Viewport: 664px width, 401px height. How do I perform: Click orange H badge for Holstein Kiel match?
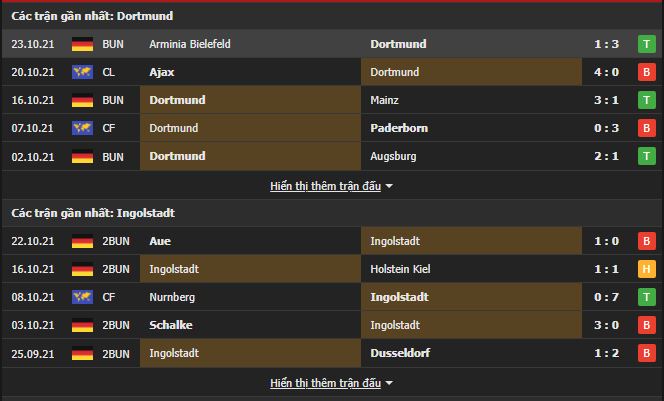click(x=646, y=269)
